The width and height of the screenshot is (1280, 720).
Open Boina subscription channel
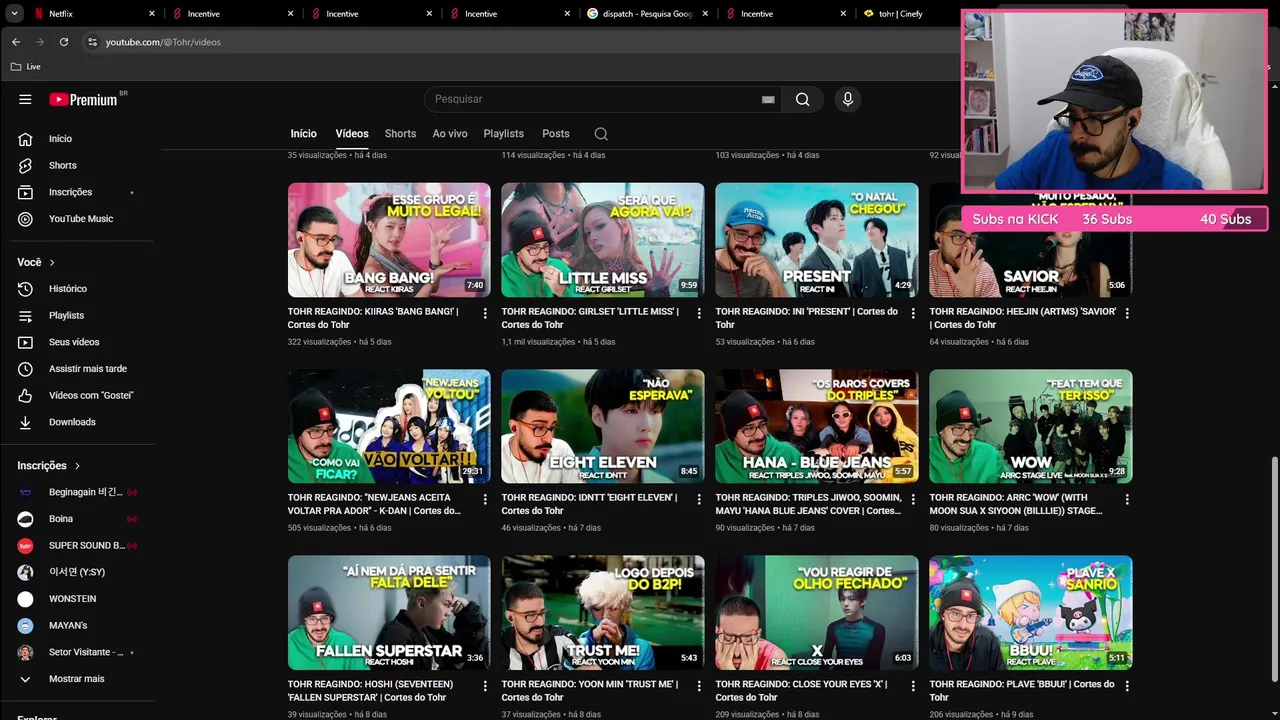77,519
